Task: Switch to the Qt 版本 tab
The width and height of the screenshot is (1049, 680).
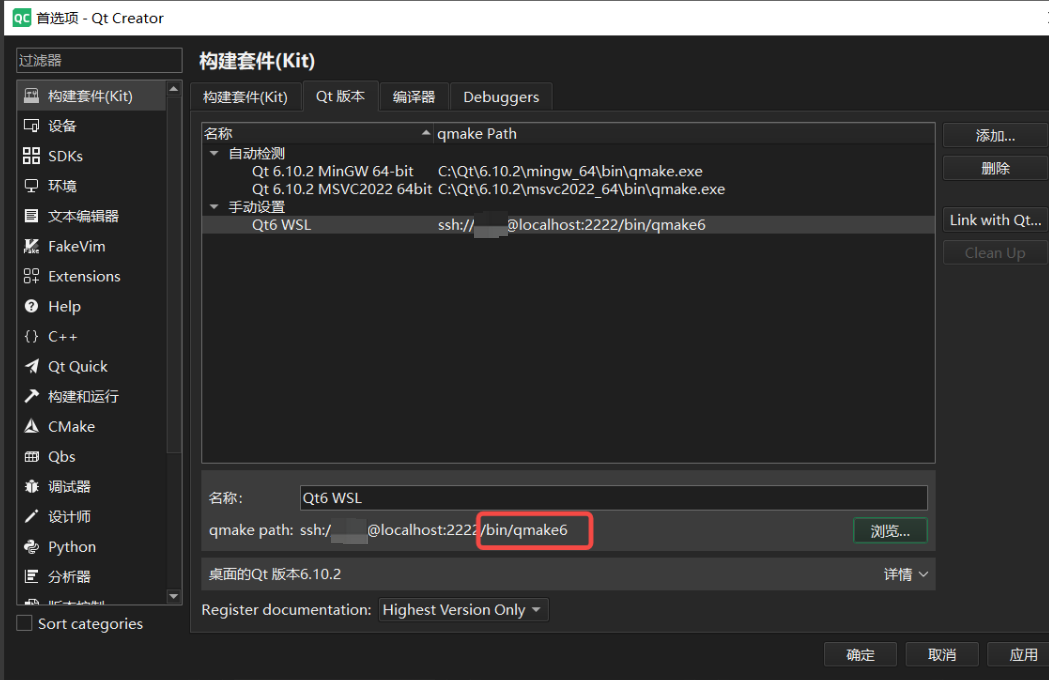Action: [341, 96]
